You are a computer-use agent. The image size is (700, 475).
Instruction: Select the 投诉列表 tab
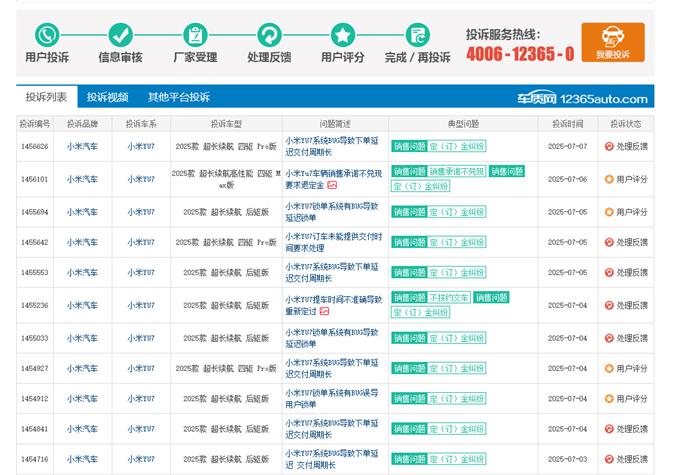[x=46, y=97]
